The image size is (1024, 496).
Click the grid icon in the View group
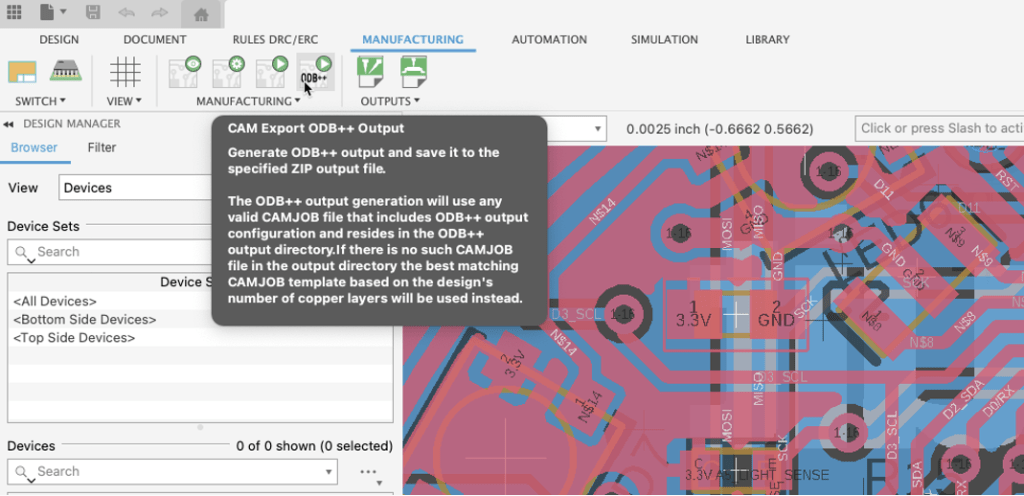pyautogui.click(x=125, y=73)
